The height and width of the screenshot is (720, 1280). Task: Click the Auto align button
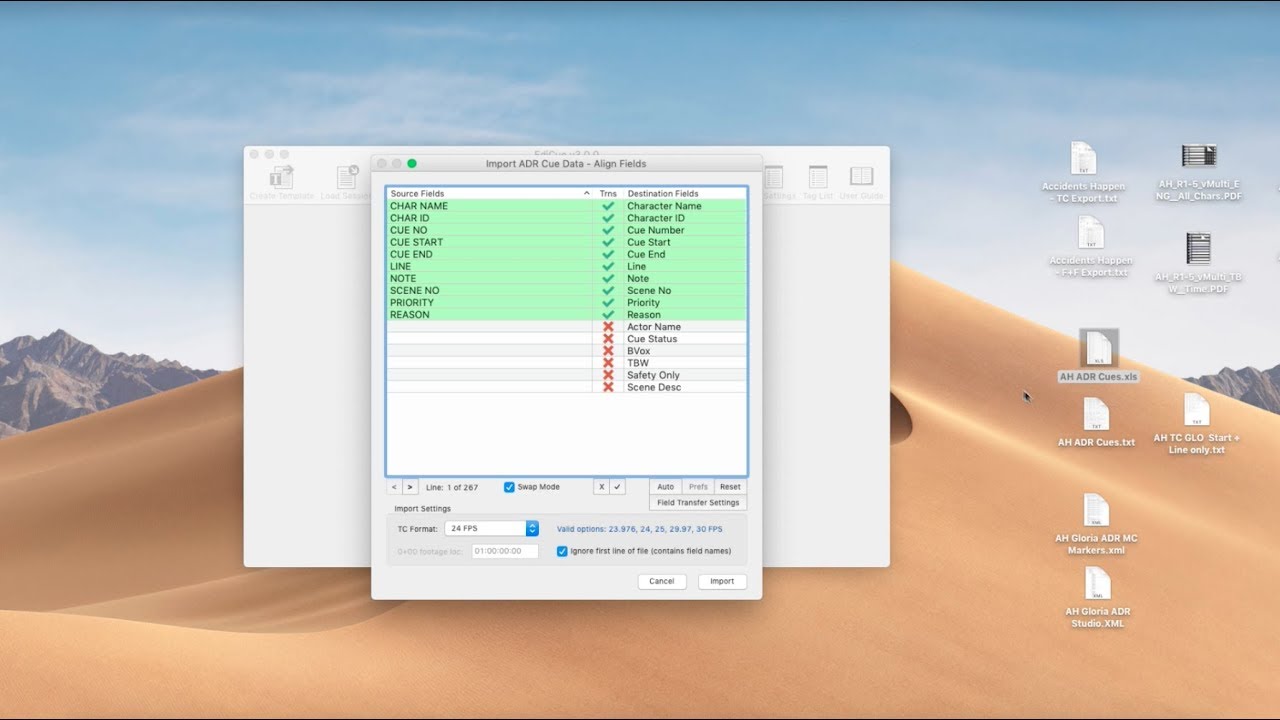click(665, 487)
